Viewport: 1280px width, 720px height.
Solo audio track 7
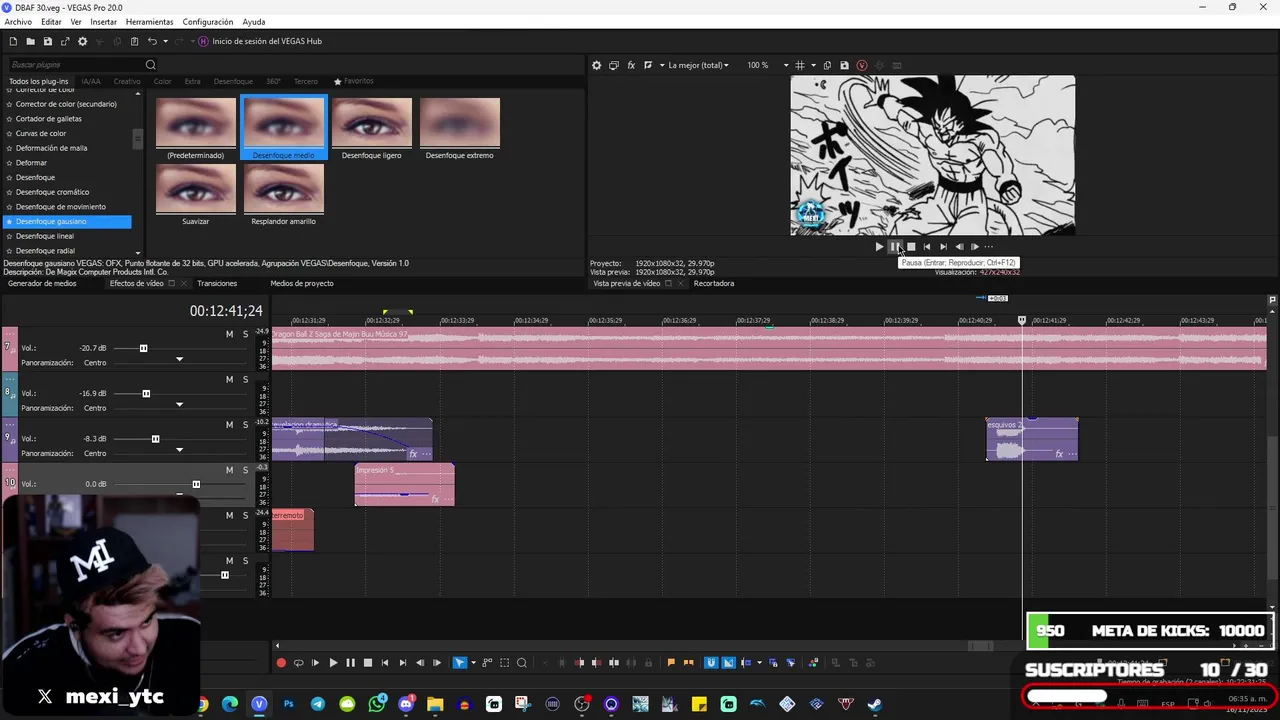pos(245,334)
